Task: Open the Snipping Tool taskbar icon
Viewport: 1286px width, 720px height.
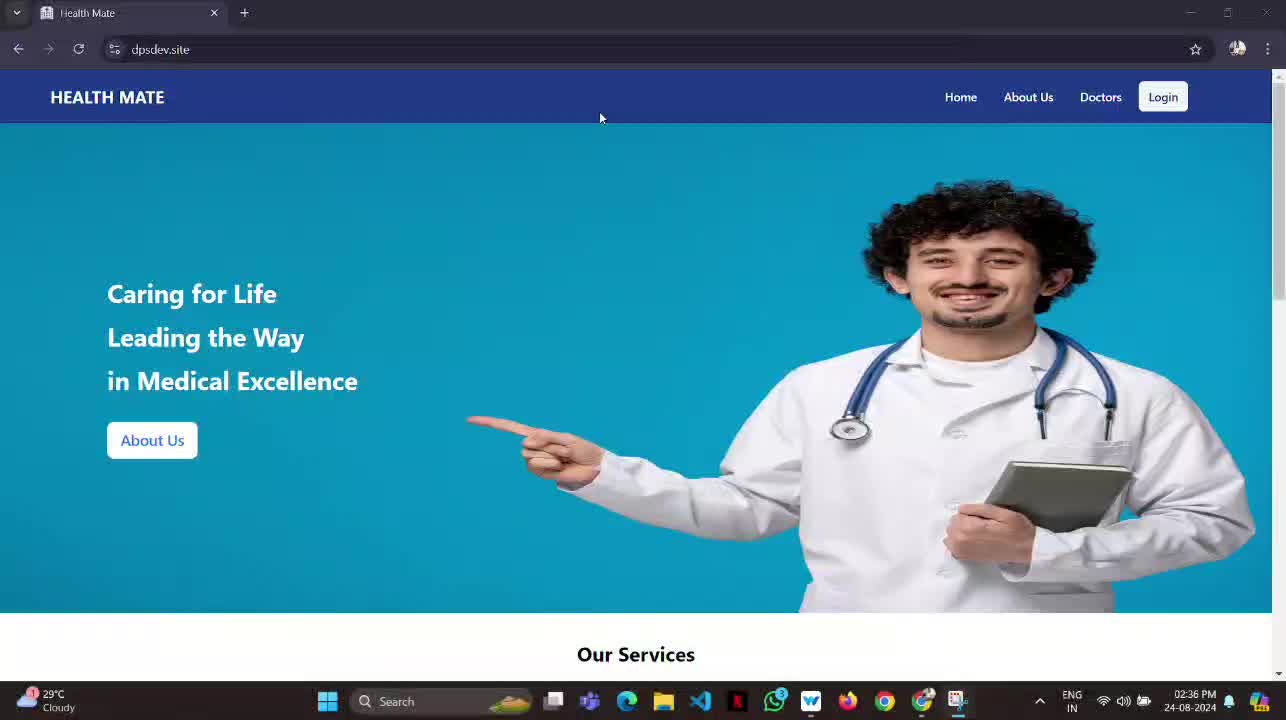Action: pyautogui.click(x=958, y=701)
